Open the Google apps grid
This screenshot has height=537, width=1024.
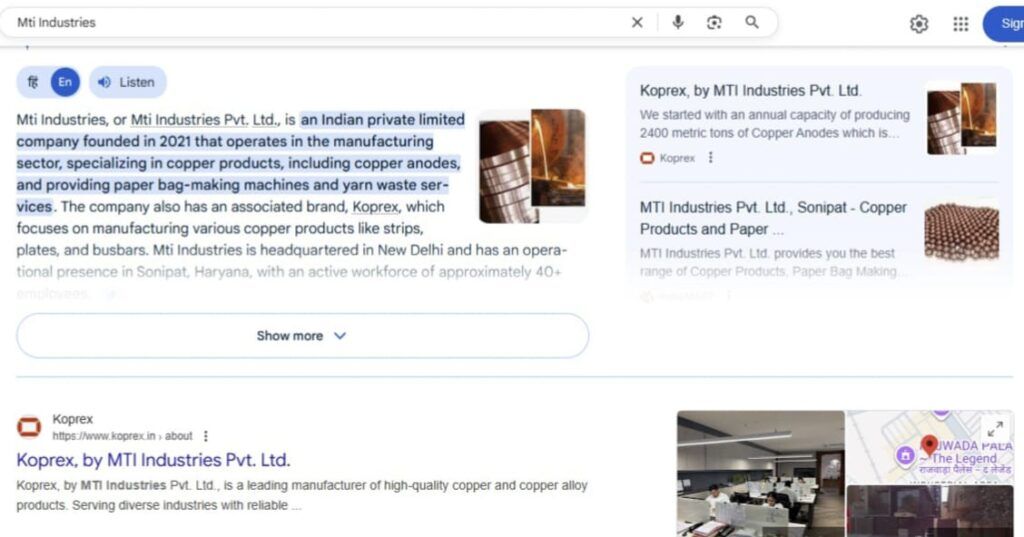pyautogui.click(x=961, y=24)
